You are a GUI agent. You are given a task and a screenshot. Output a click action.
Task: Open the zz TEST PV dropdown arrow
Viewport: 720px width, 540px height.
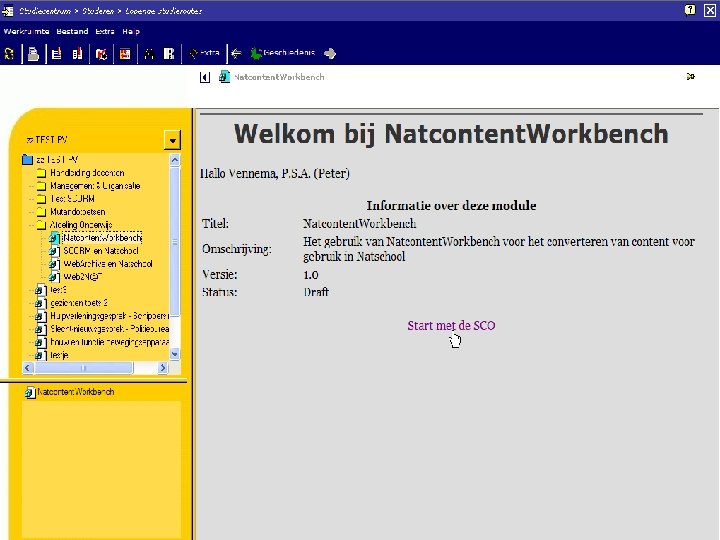(173, 140)
